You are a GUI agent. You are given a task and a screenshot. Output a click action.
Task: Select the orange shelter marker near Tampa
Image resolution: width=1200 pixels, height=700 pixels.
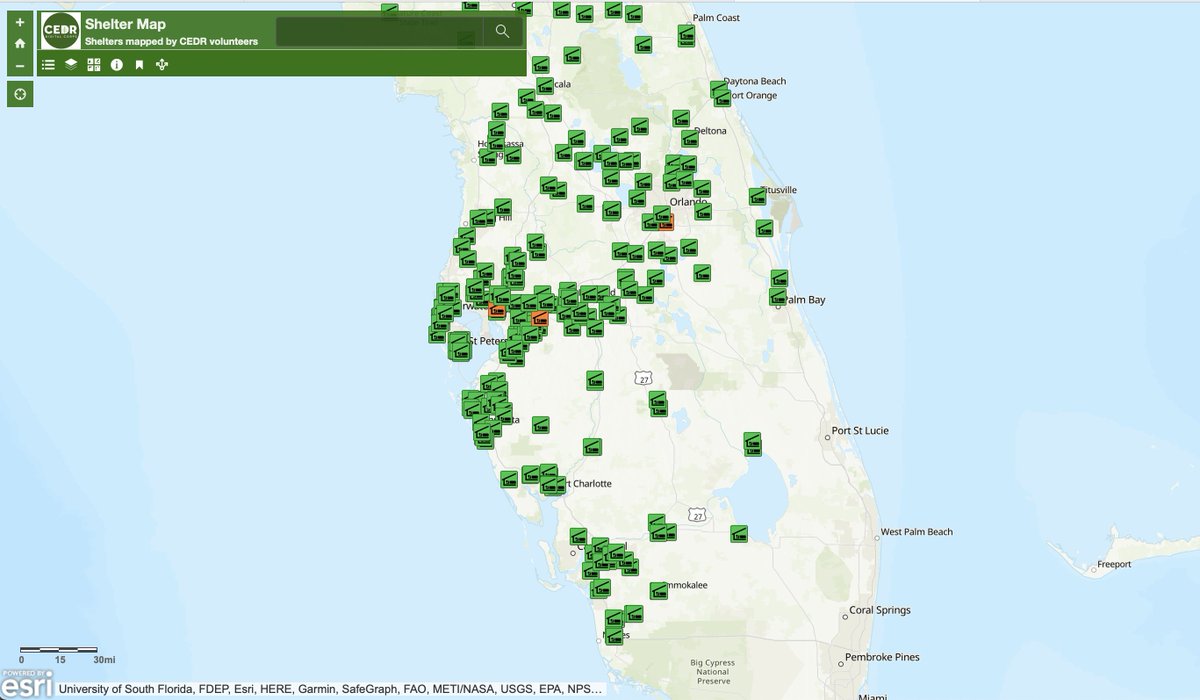(539, 320)
